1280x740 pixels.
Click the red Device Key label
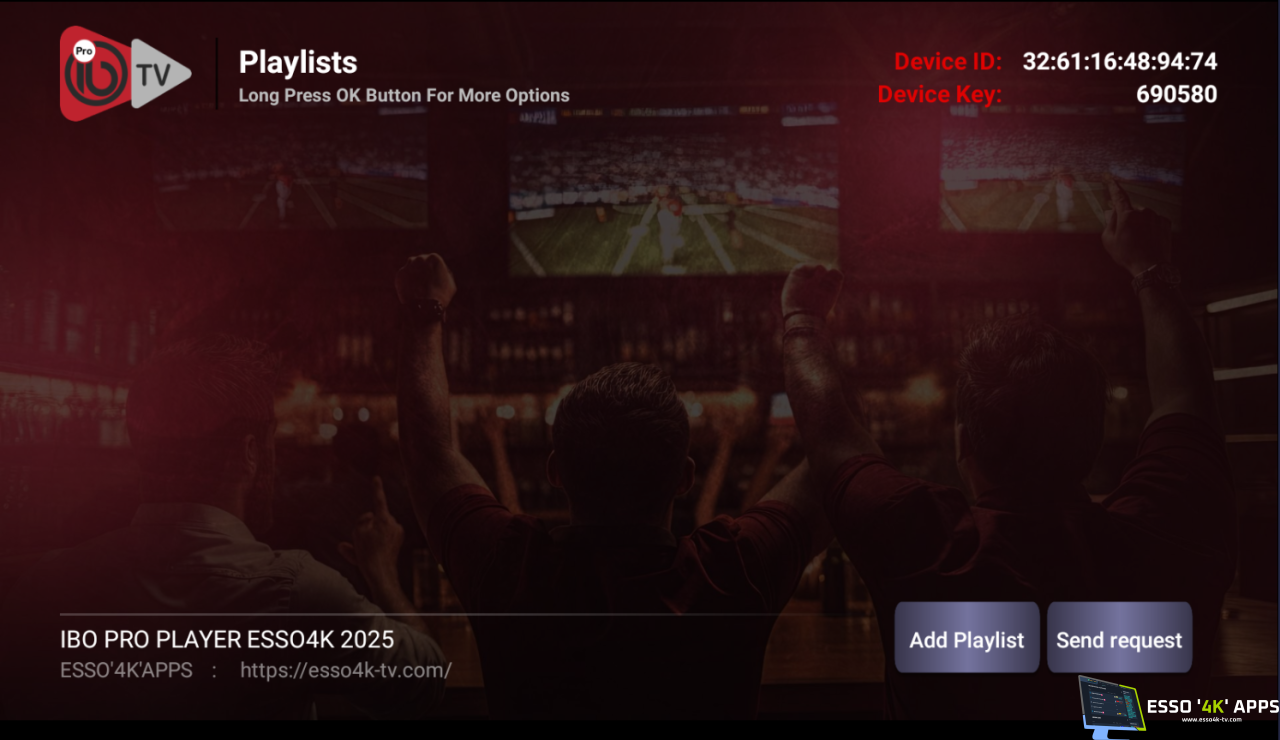tap(940, 95)
